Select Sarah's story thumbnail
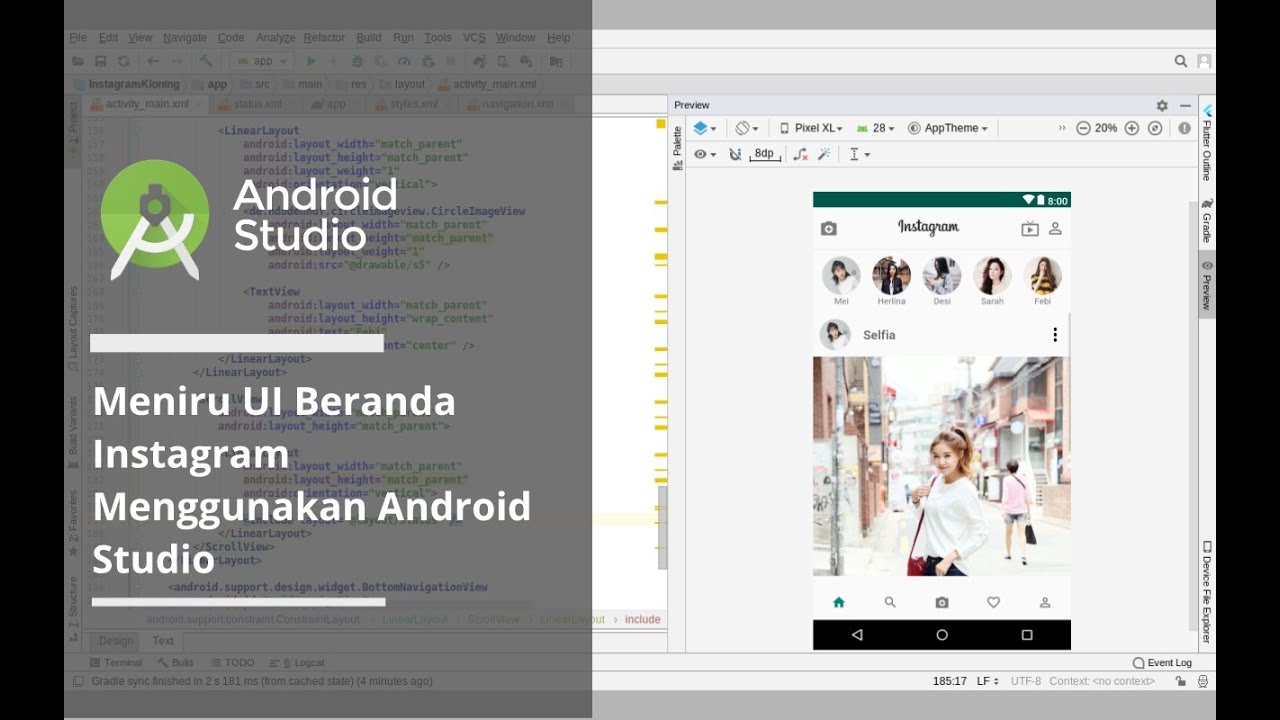The width and height of the screenshot is (1280, 720). point(992,276)
